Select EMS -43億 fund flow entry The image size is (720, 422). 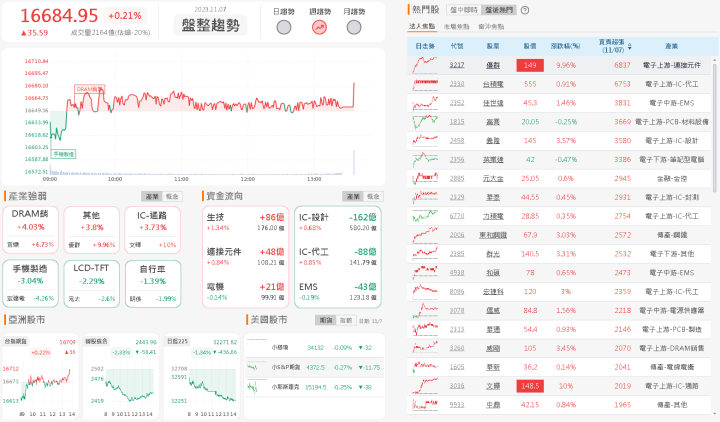click(x=338, y=292)
